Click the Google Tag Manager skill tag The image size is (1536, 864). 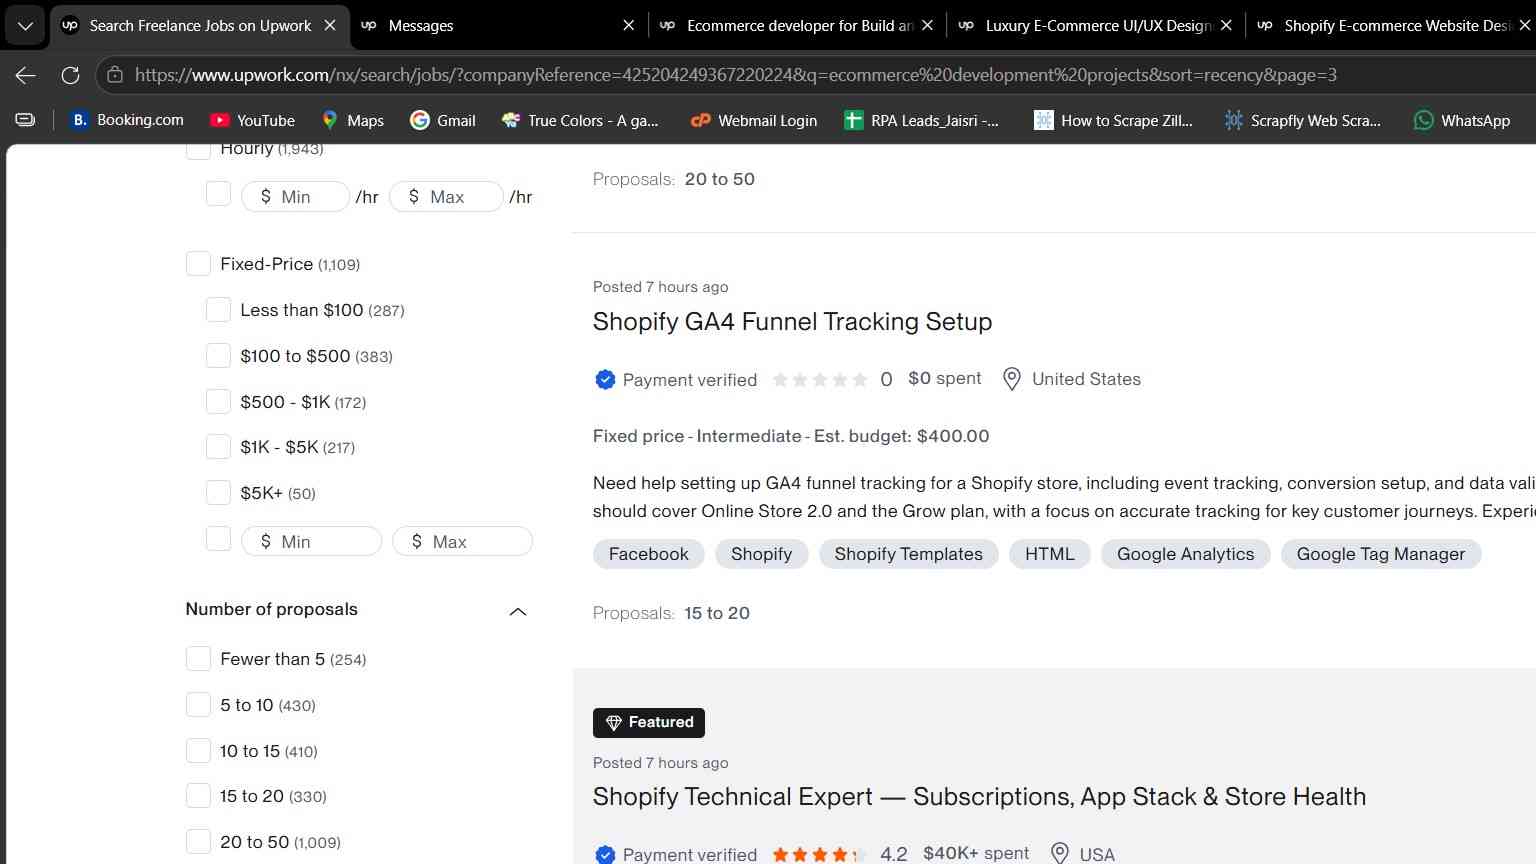coord(1380,554)
